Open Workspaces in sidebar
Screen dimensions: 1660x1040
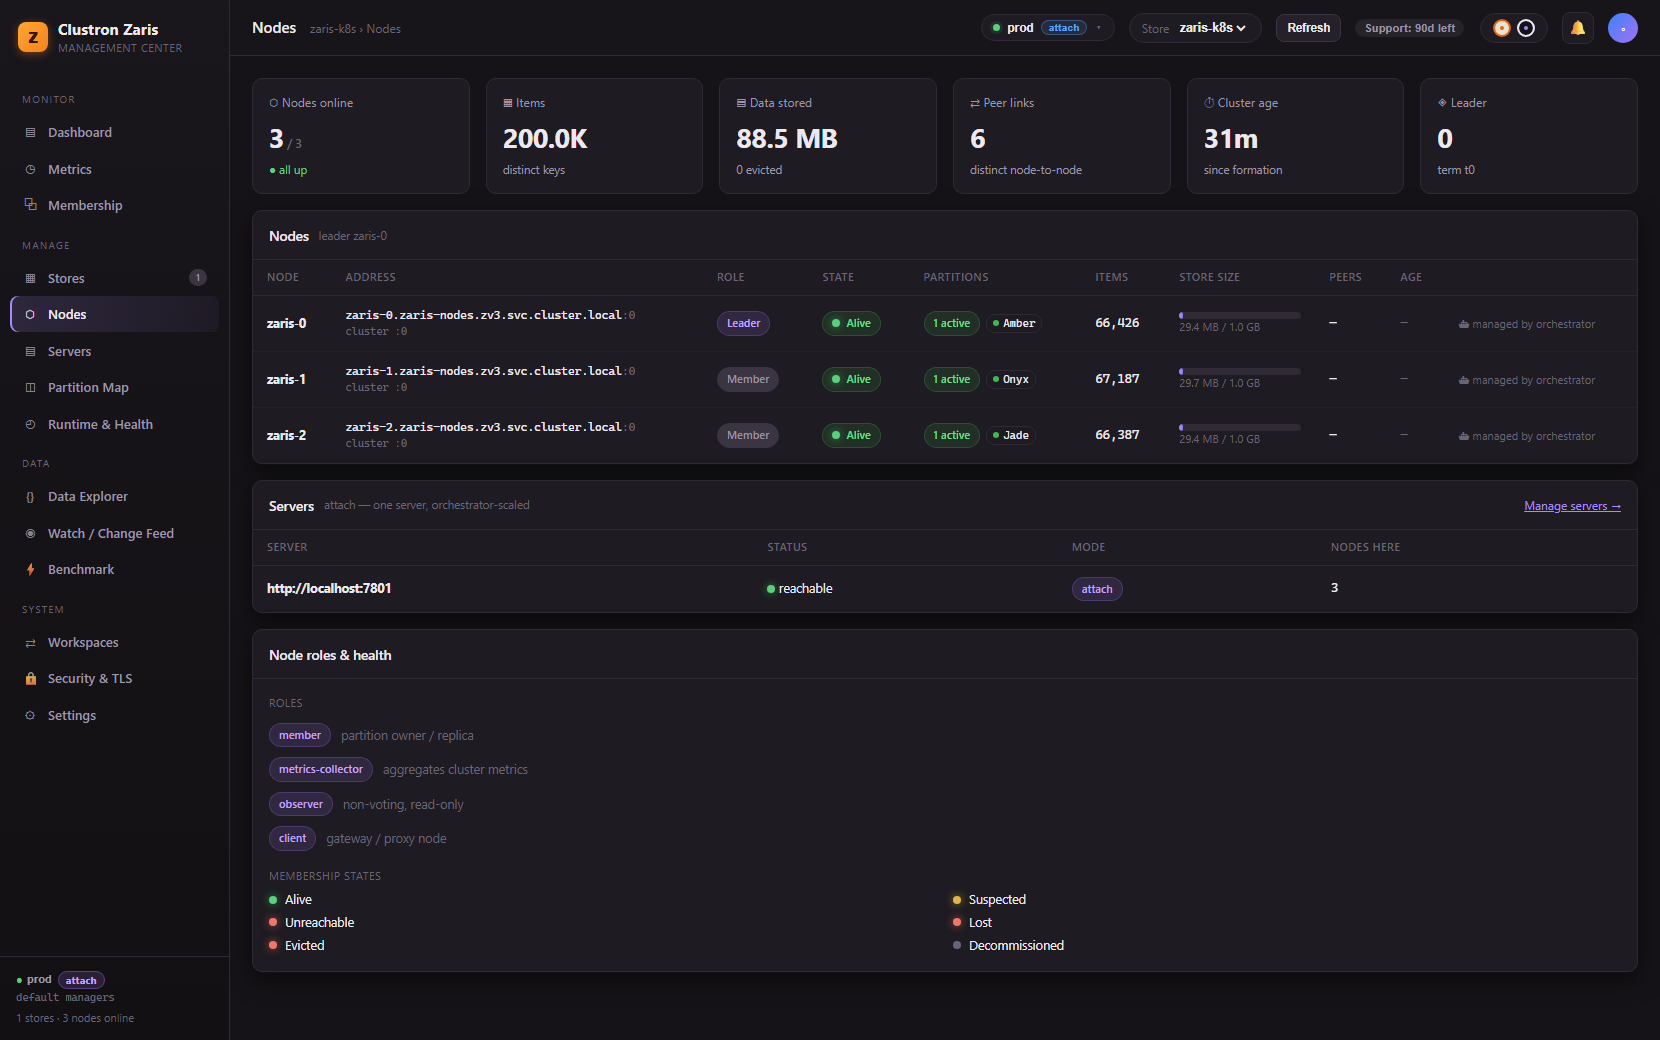coord(114,643)
